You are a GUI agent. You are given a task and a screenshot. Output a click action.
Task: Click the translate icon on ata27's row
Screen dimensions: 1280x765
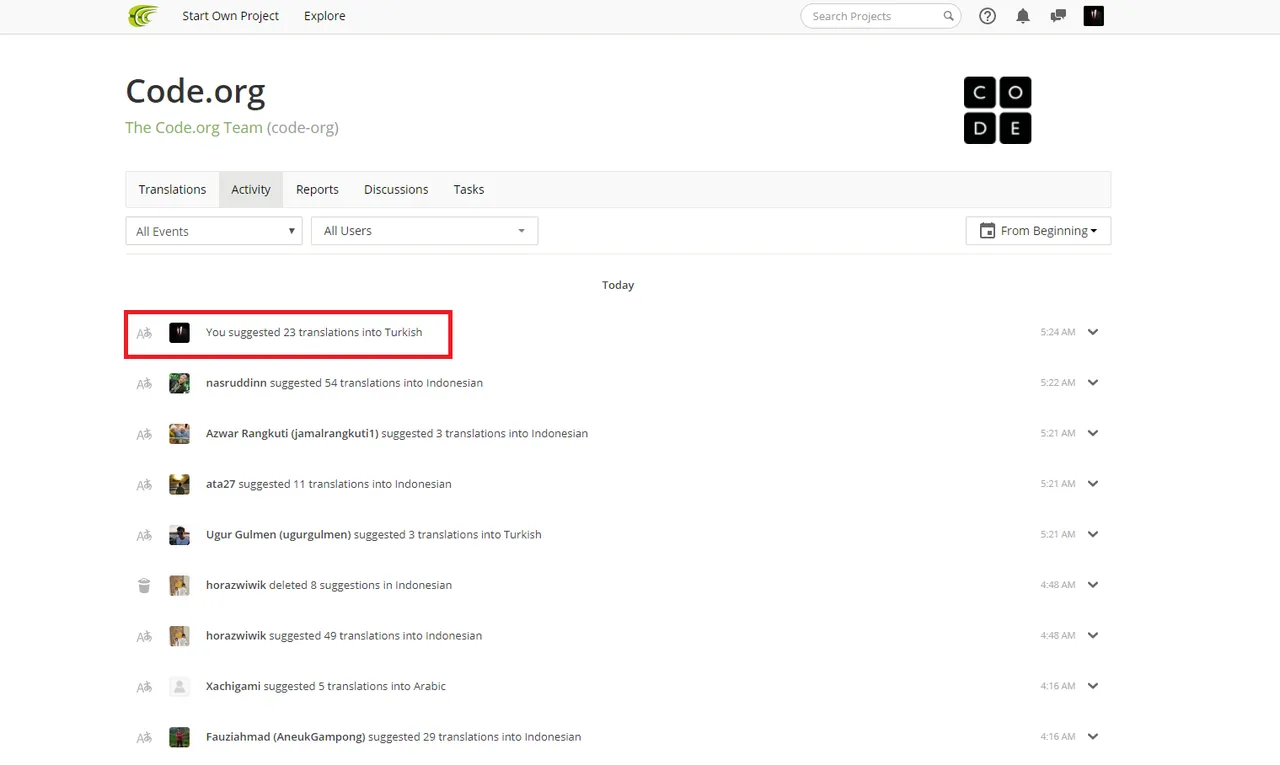(144, 484)
